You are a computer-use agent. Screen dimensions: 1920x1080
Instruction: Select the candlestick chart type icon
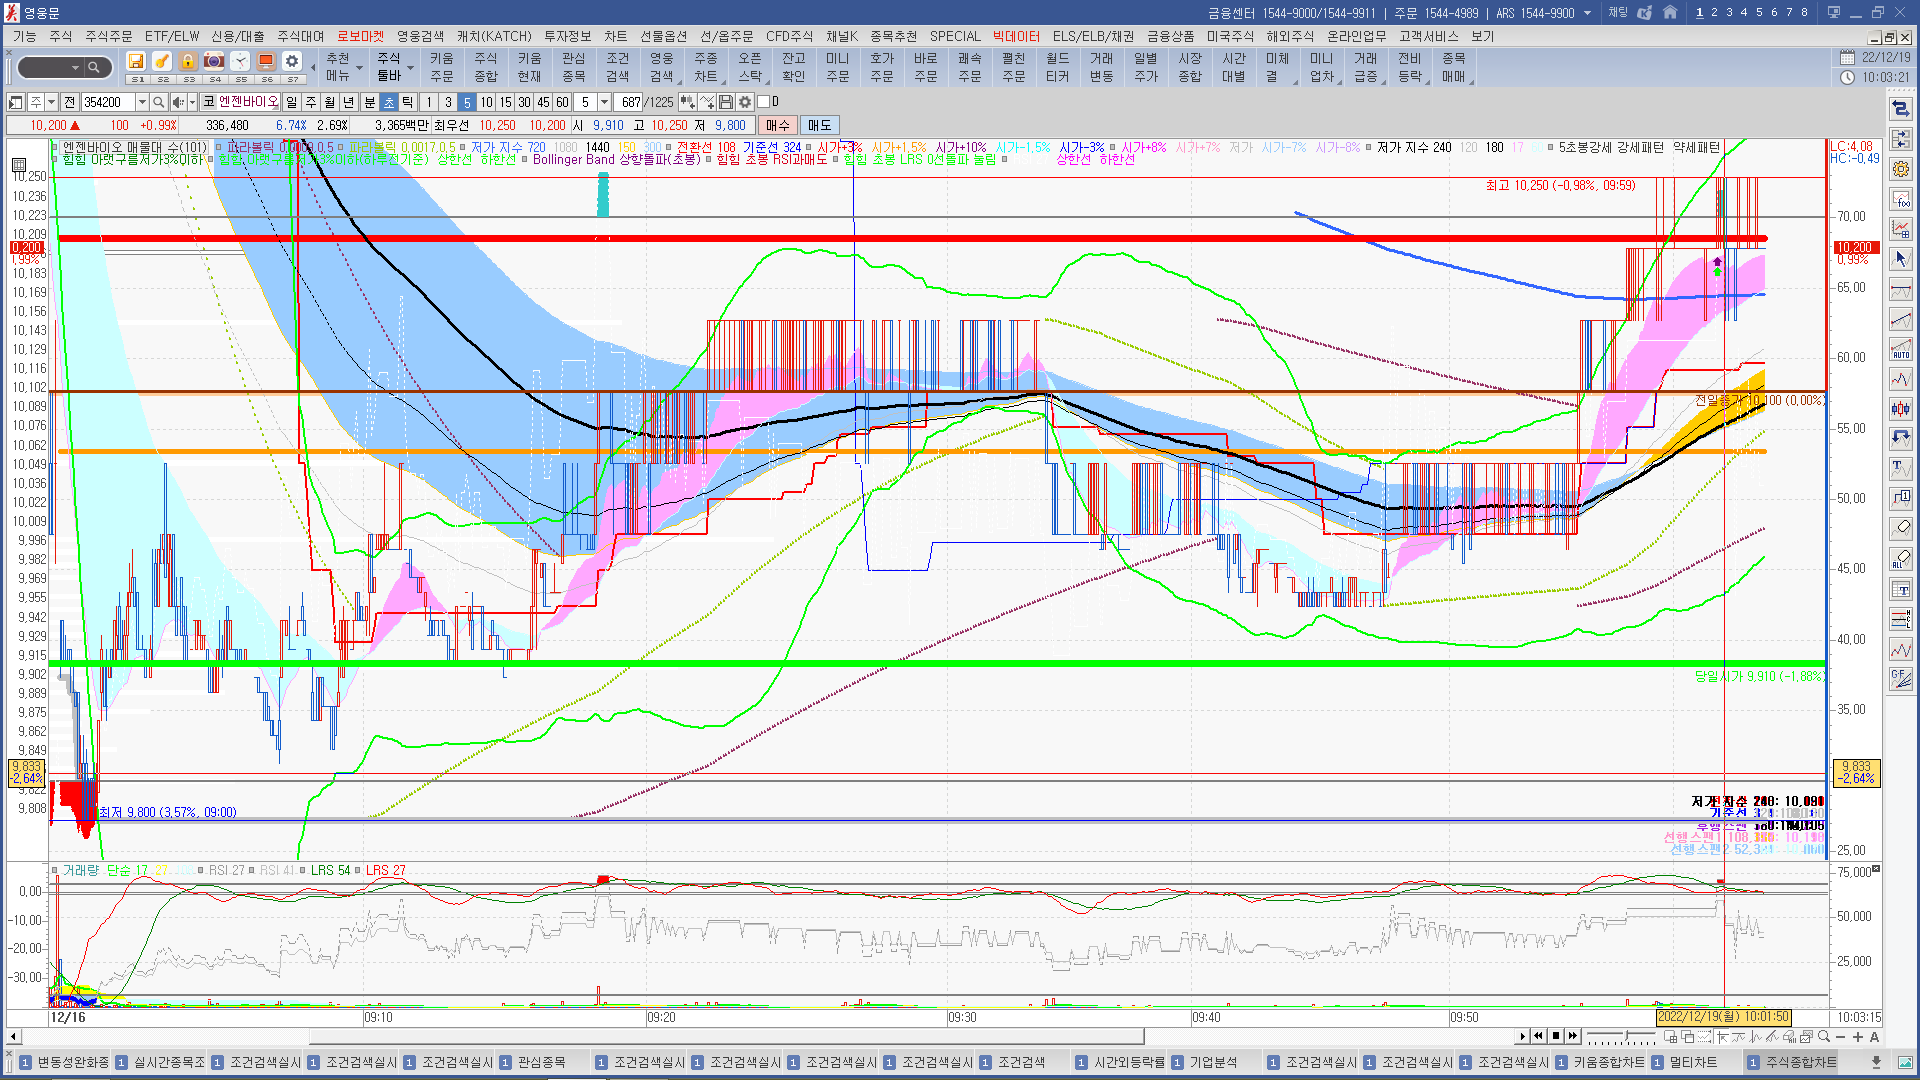tap(1901, 408)
